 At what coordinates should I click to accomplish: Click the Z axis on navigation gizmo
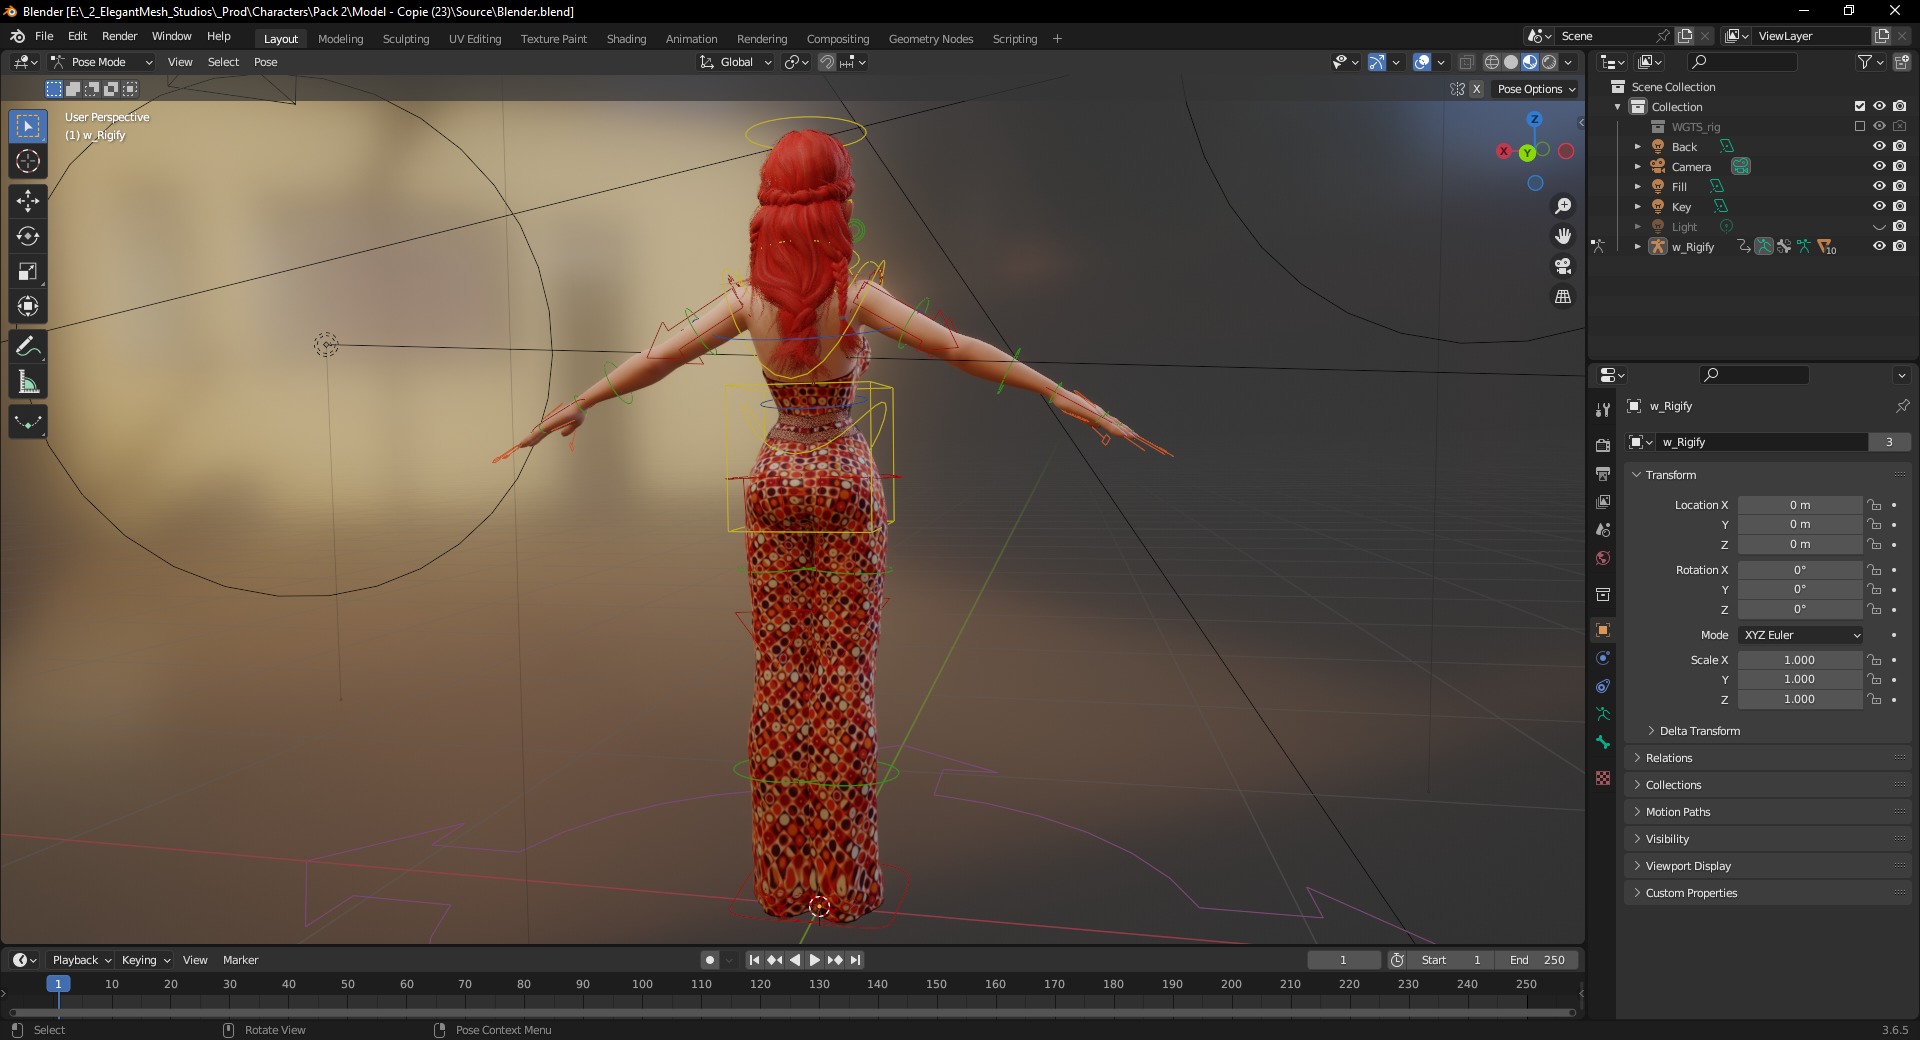[1534, 119]
